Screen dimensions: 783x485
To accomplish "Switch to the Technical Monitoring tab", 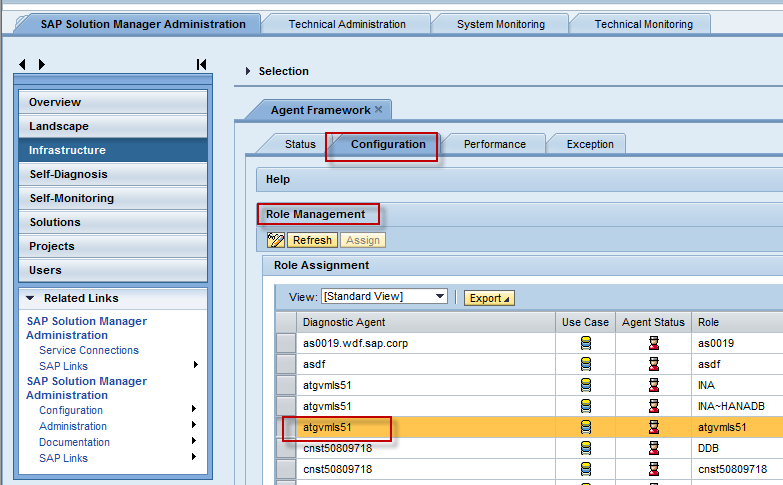I will pos(644,24).
